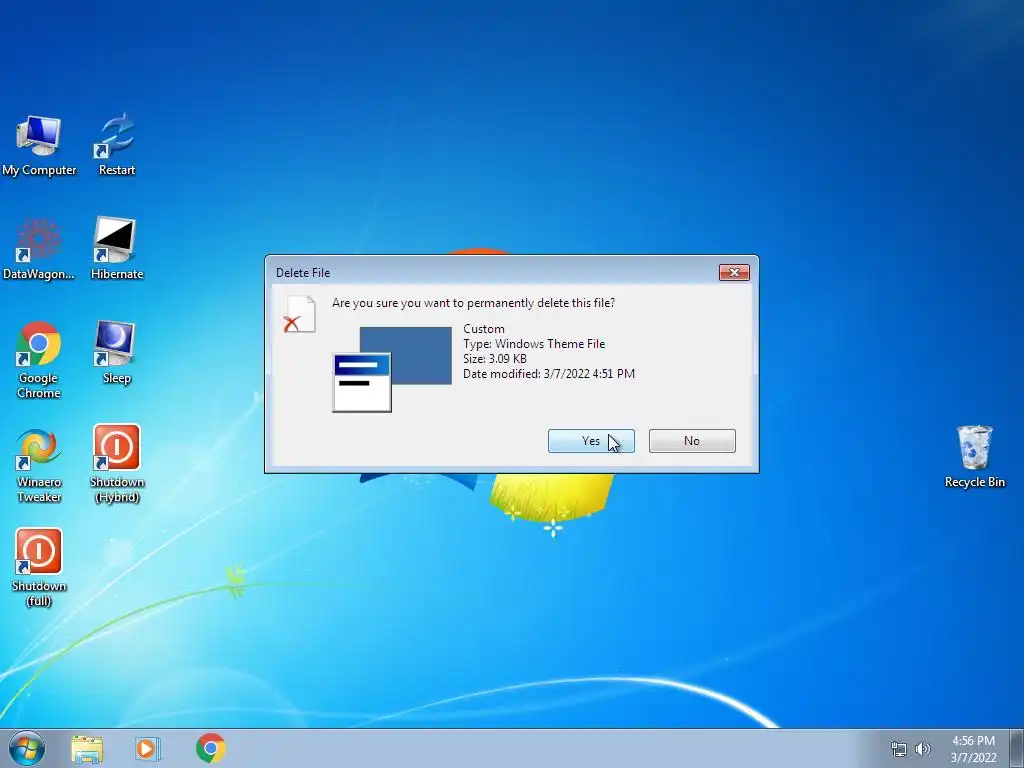Launch Windows Media Player from taskbar
The image size is (1024, 768).
148,748
